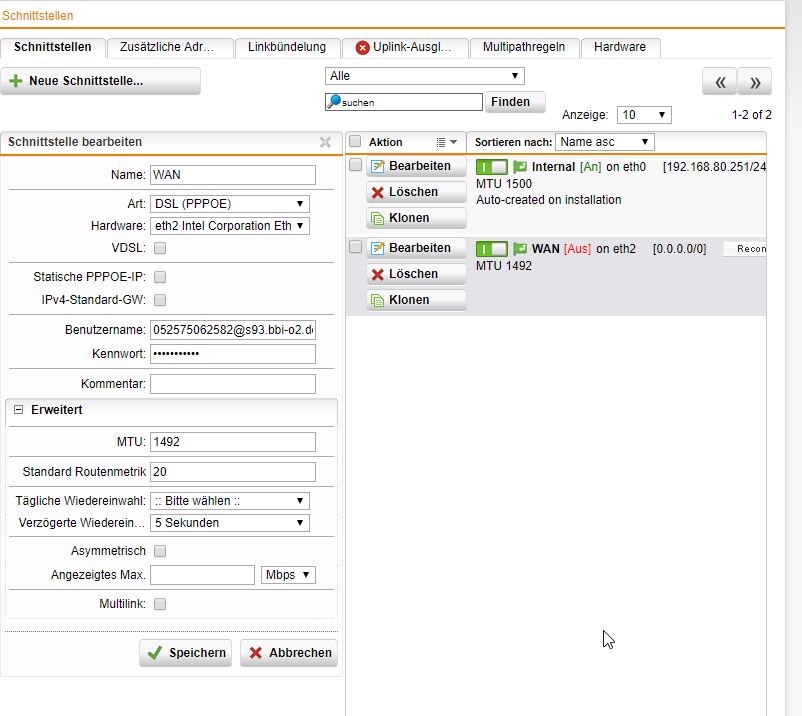Click the Neue Schnittstelle... button
This screenshot has width=802, height=716.
[100, 81]
